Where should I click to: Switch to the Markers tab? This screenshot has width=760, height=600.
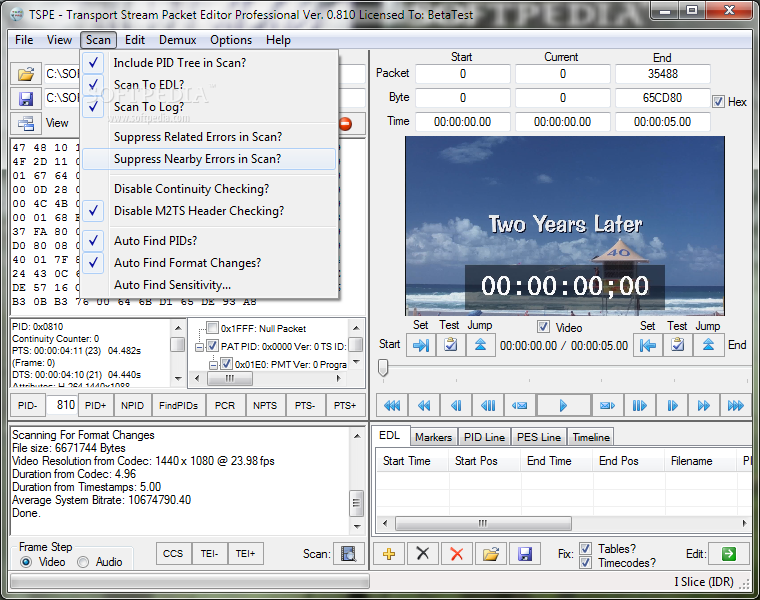coord(433,437)
